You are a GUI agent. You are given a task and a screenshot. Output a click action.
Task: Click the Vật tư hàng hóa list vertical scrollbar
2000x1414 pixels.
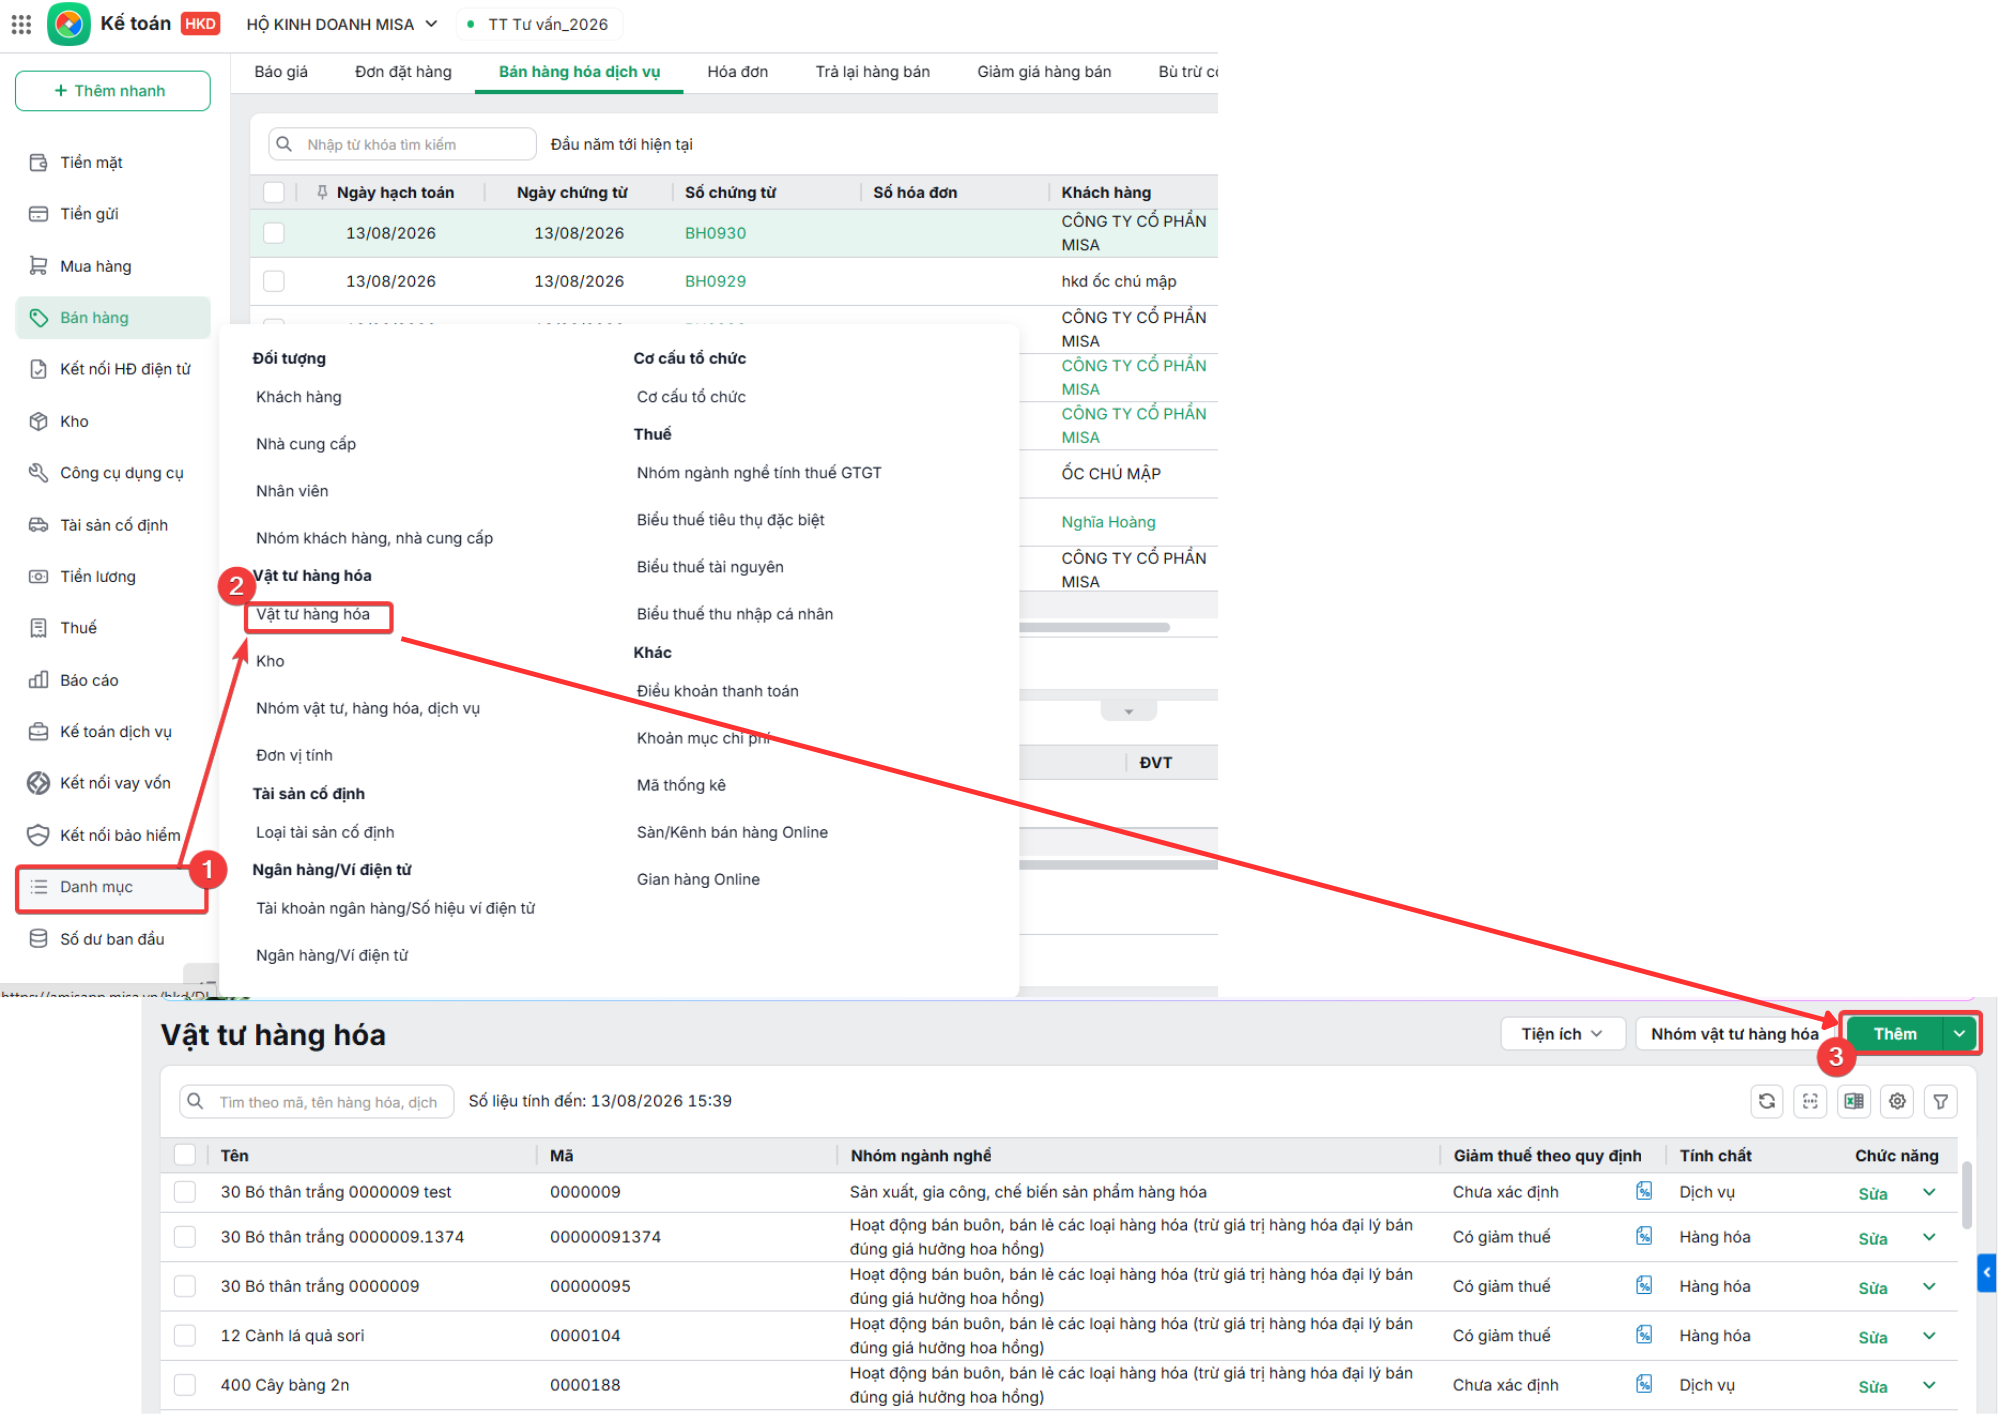(x=1966, y=1195)
